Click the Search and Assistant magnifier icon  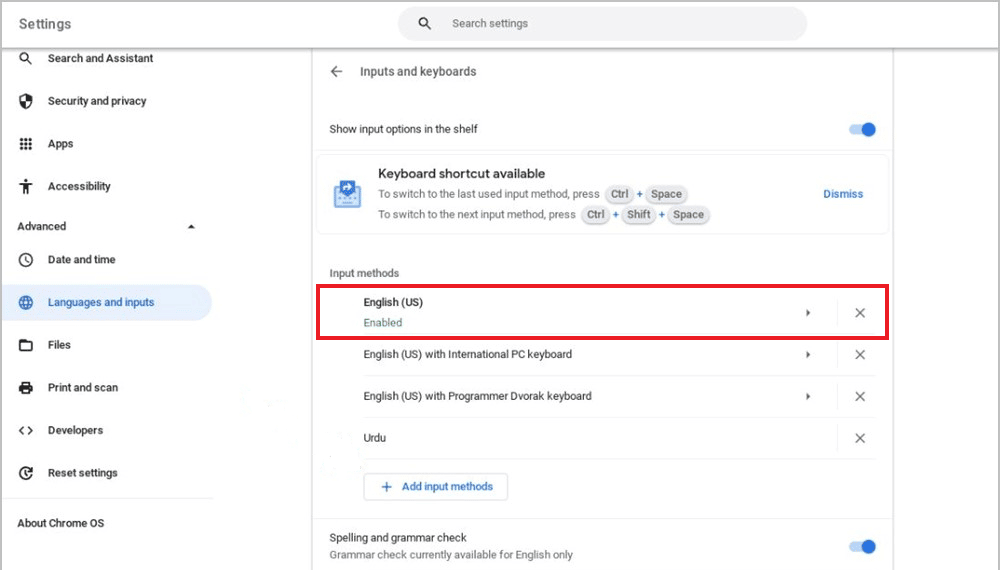coord(26,58)
